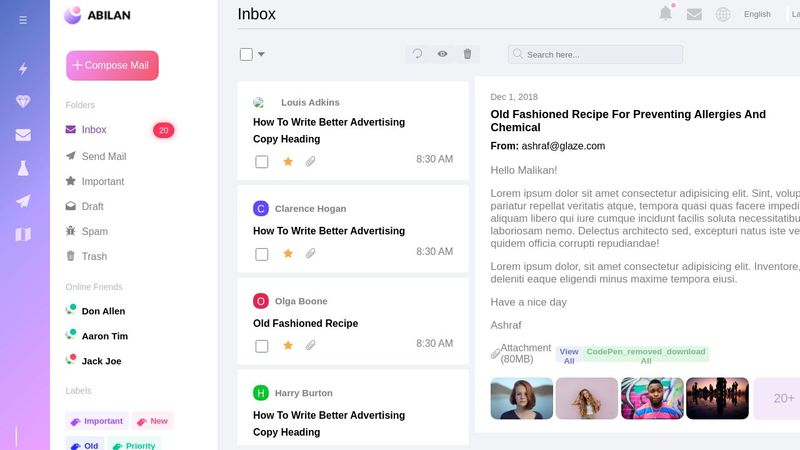Click the Compose Mail button
This screenshot has height=450, width=800.
click(x=112, y=66)
